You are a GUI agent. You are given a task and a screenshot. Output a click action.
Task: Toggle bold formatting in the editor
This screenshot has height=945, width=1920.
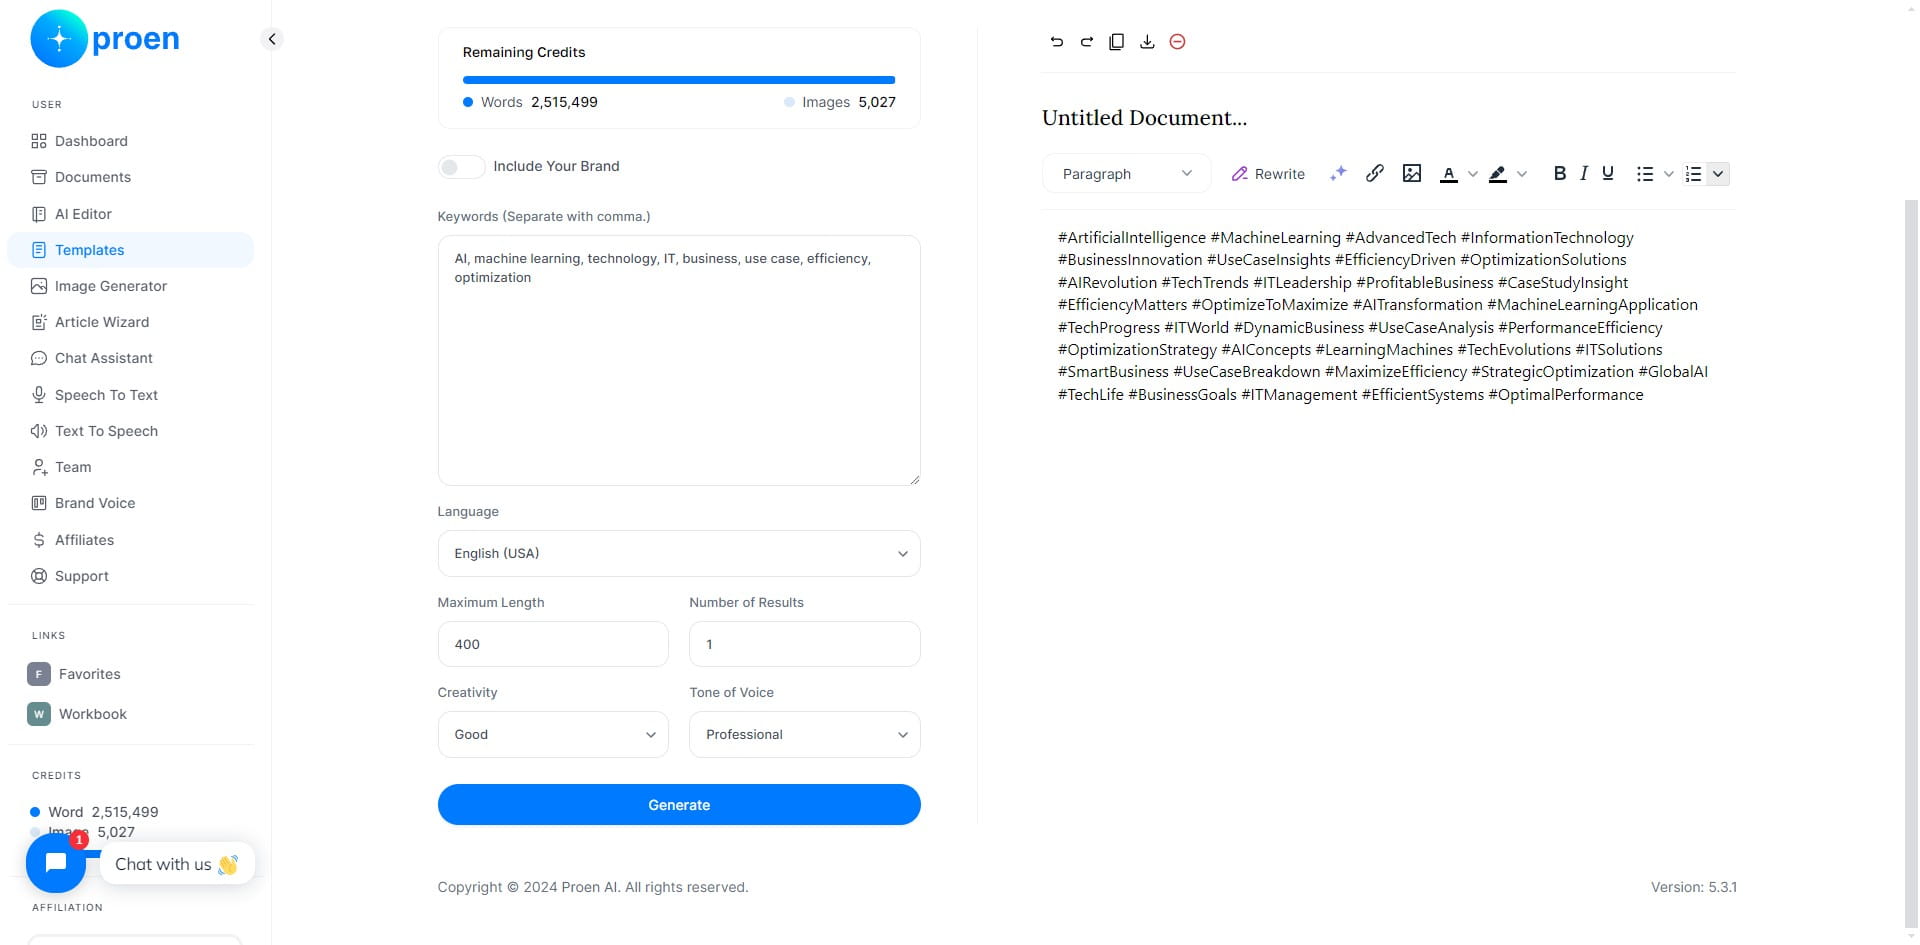[x=1559, y=173]
